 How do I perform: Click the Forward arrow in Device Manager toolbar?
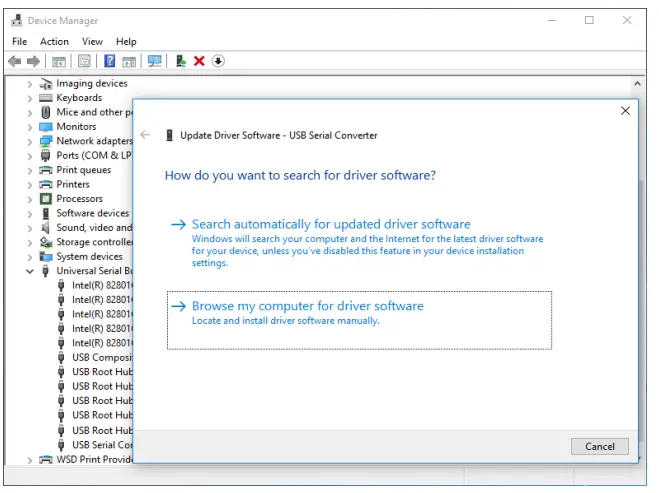(x=33, y=61)
